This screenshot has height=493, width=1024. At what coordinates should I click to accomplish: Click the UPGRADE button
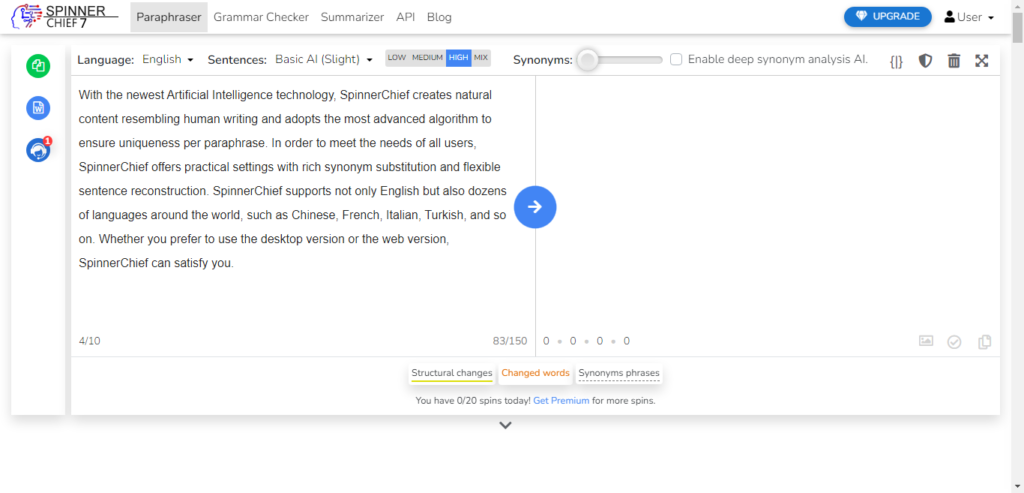coord(888,17)
